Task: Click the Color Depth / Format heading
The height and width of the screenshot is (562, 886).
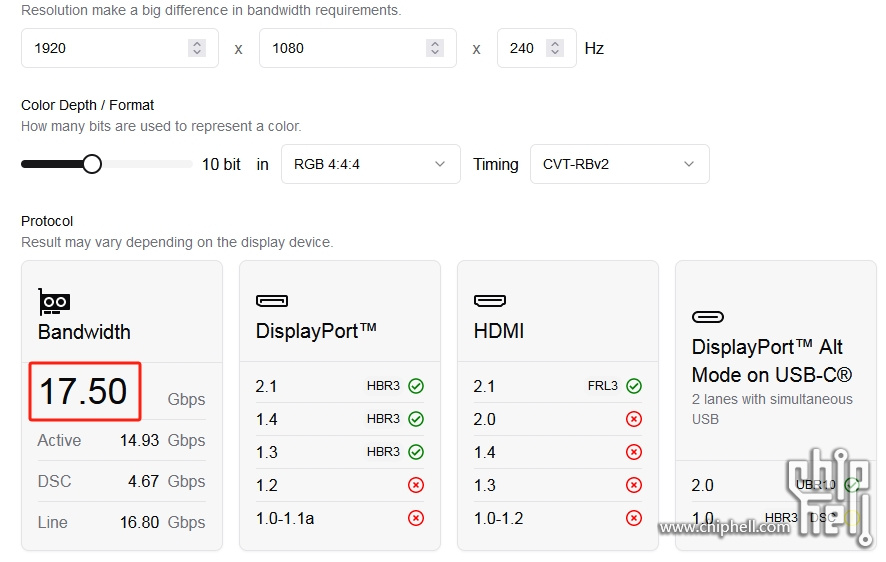Action: pyautogui.click(x=87, y=105)
